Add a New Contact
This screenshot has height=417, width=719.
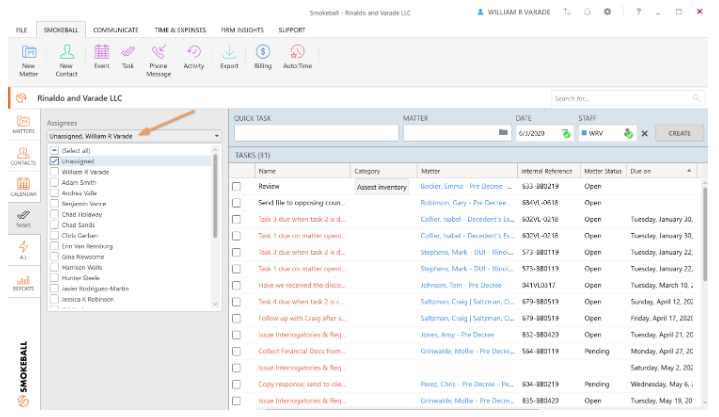click(66, 61)
